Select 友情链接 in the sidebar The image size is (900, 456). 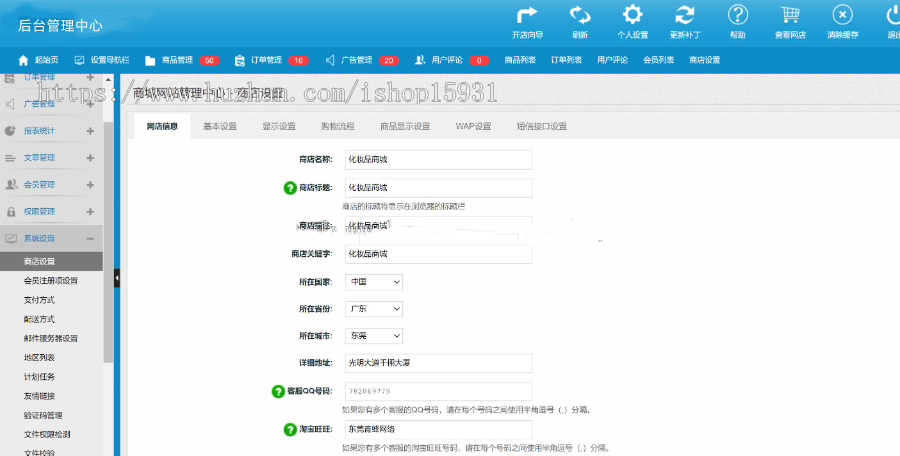click(40, 396)
